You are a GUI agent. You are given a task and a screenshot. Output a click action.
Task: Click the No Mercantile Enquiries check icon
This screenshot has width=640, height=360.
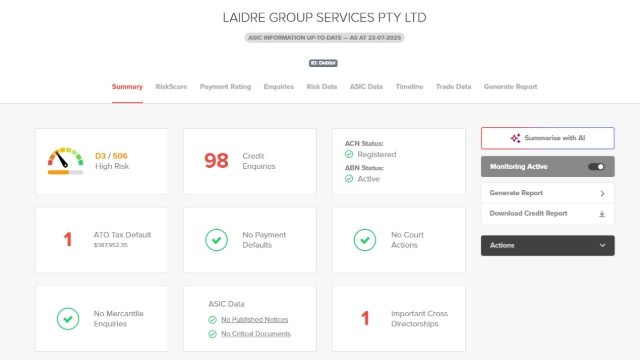point(68,319)
